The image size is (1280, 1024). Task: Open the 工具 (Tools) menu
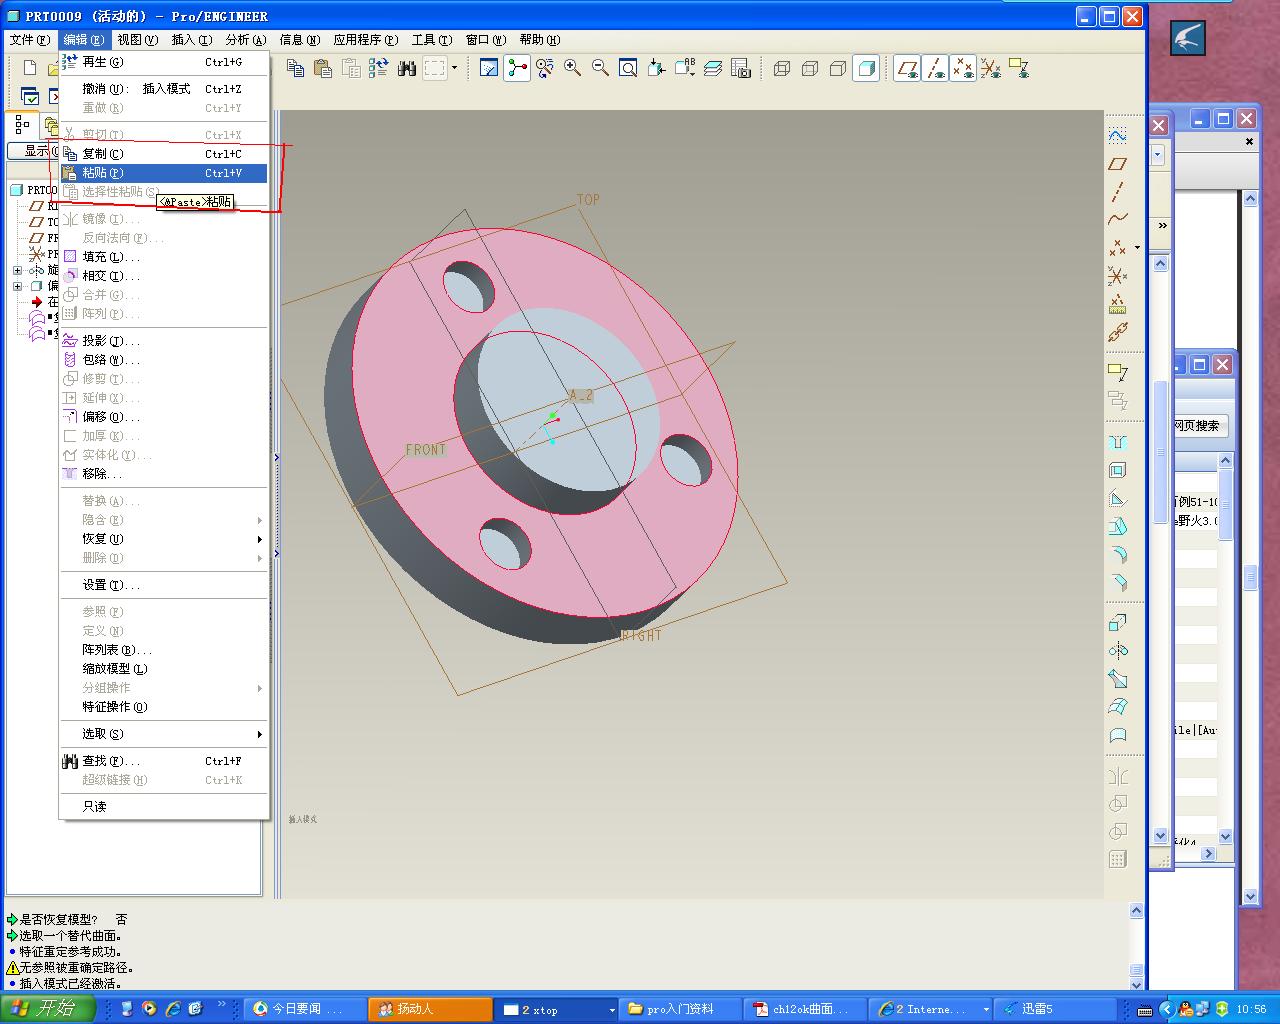coord(431,40)
